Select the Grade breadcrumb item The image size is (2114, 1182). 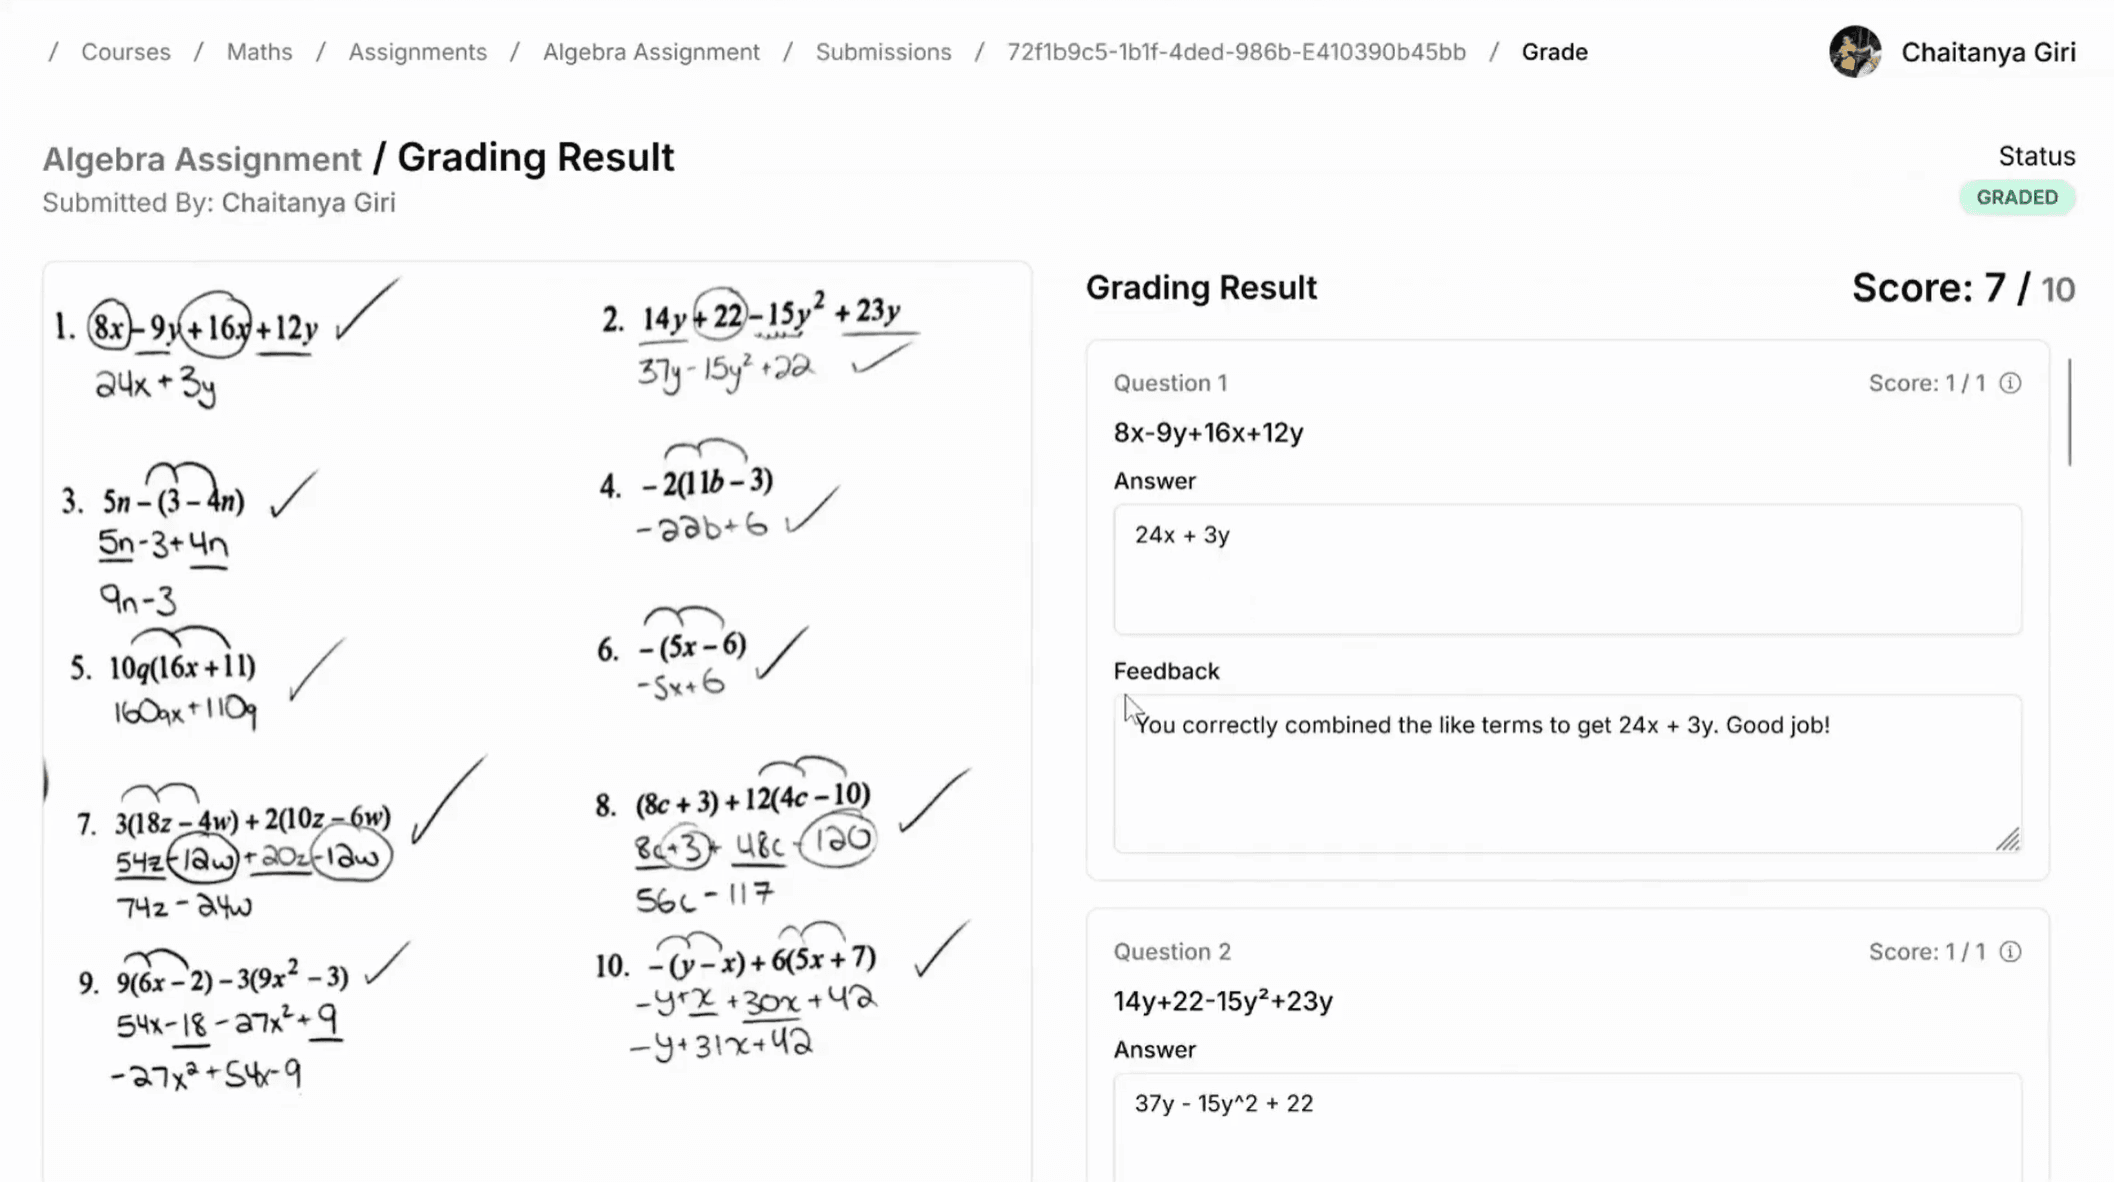(x=1554, y=52)
